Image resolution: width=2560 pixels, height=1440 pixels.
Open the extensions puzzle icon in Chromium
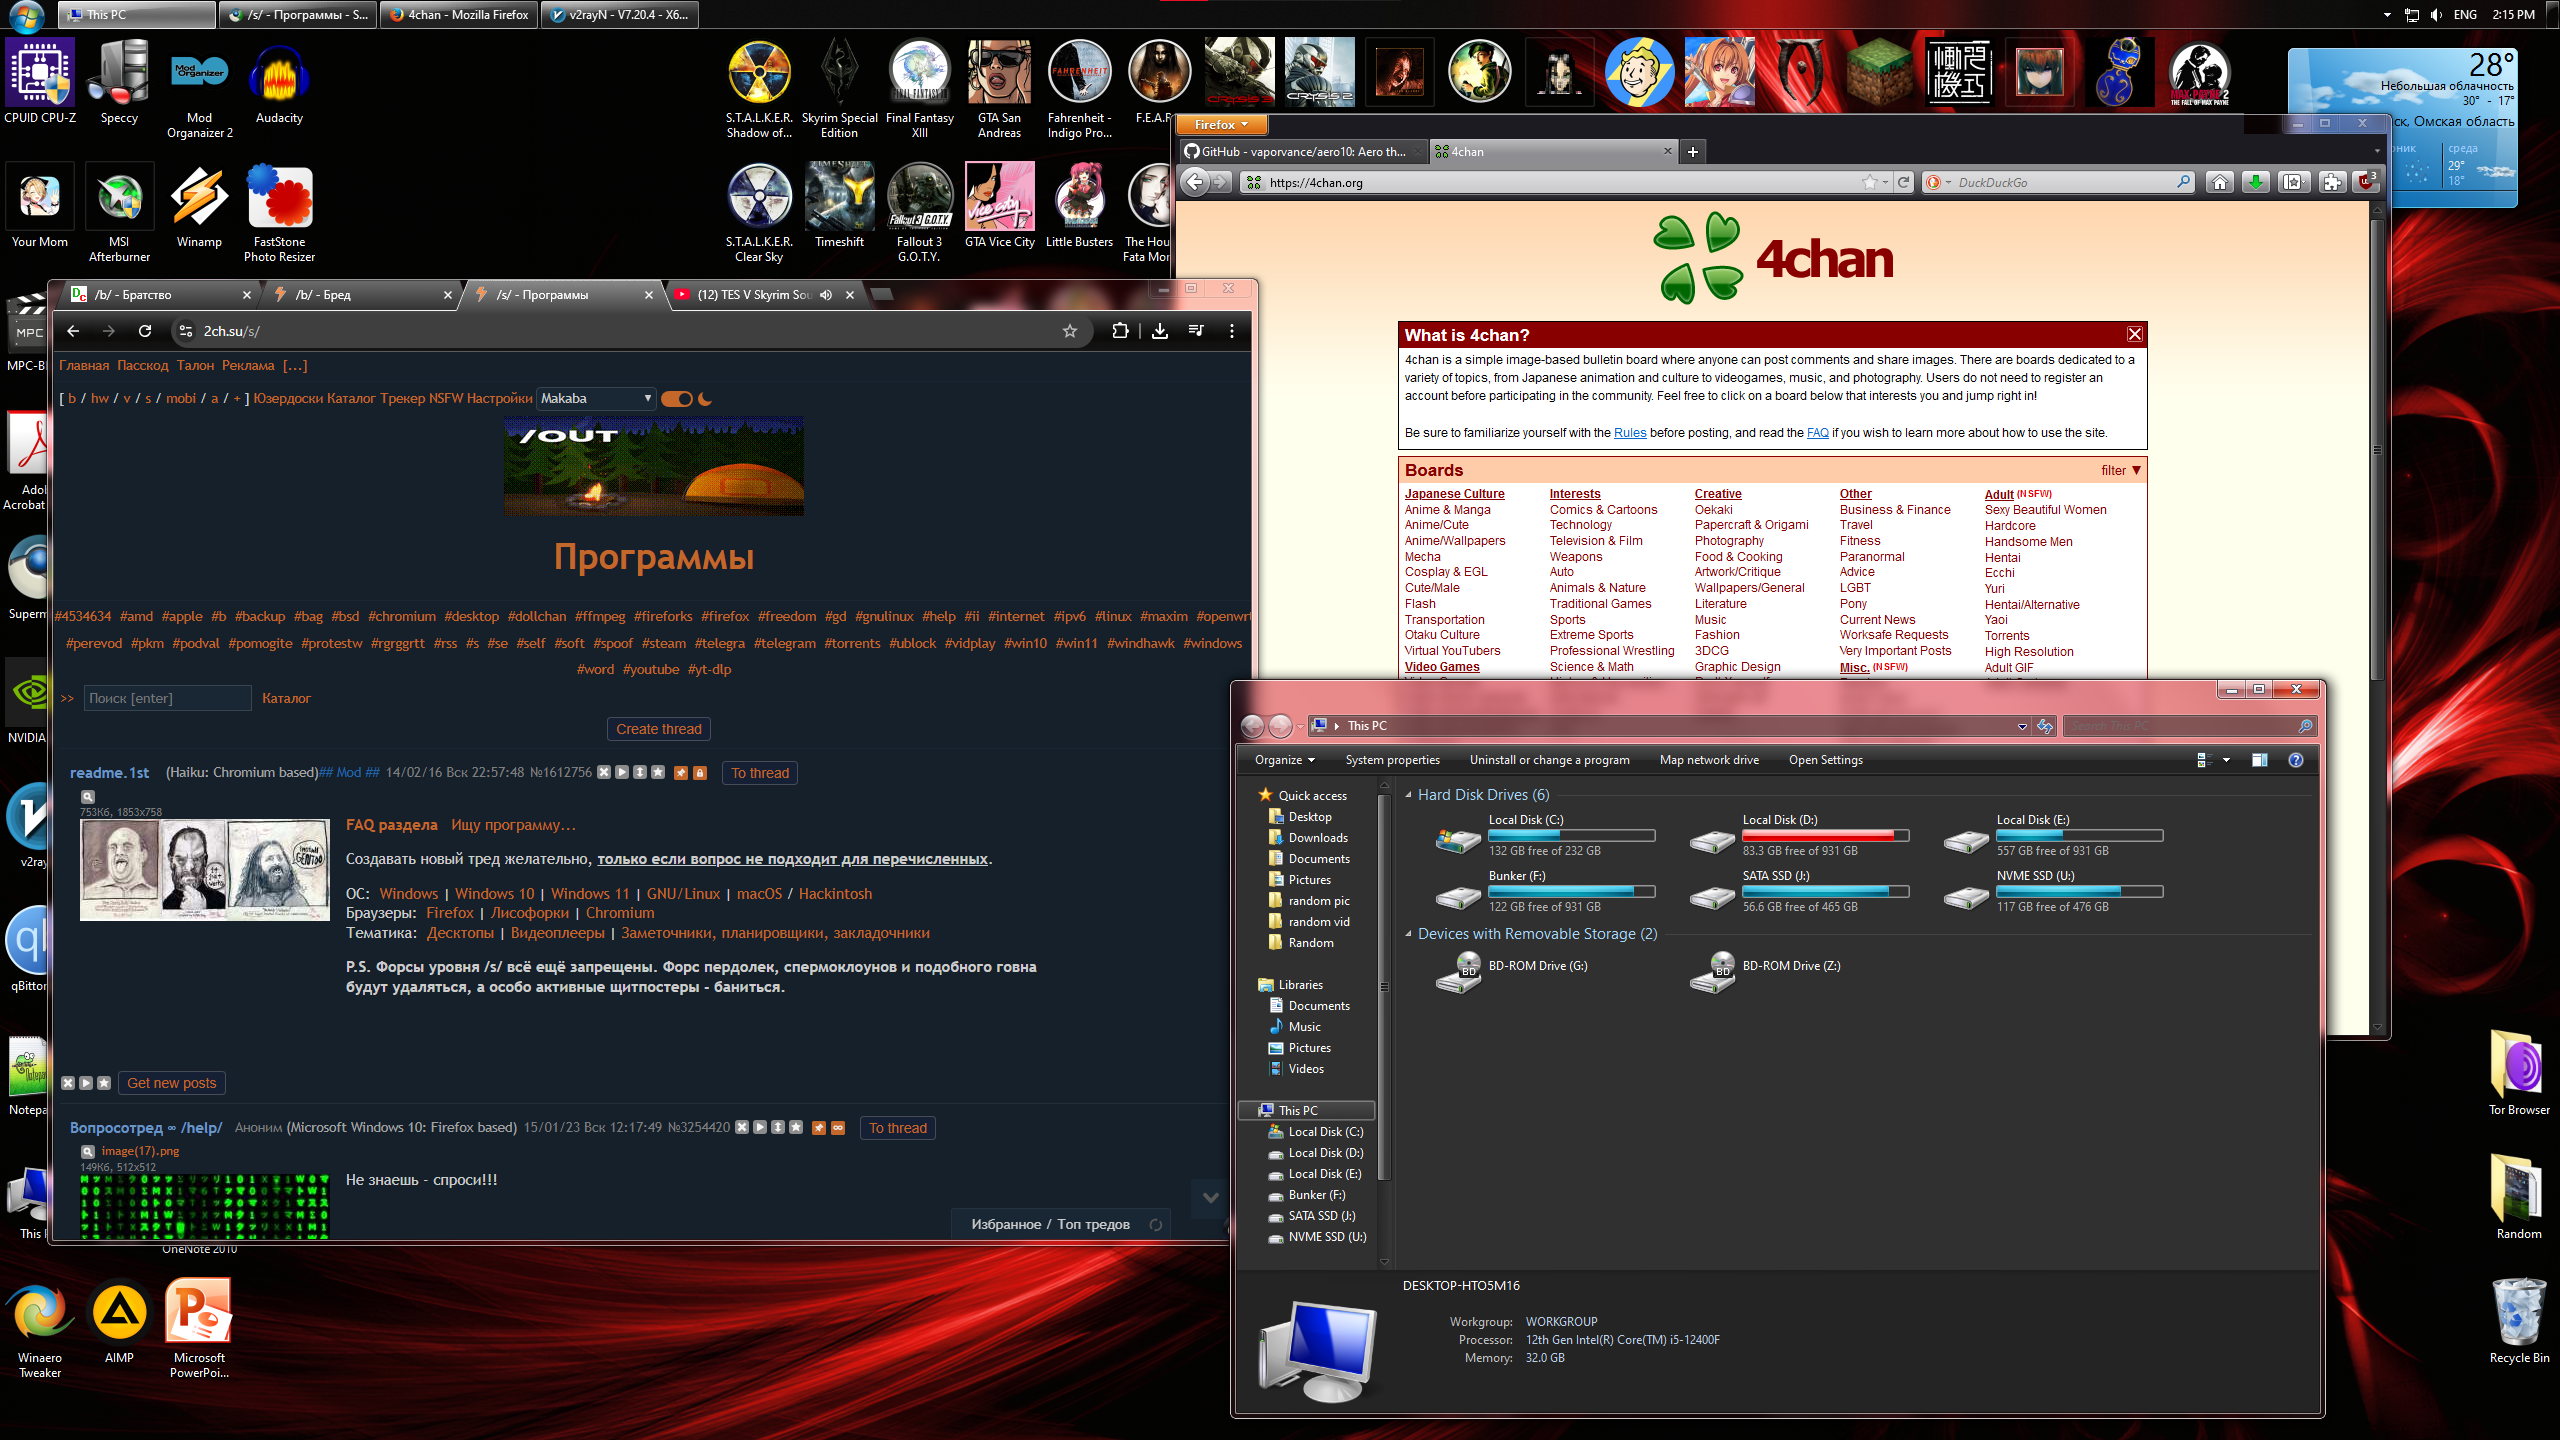[x=1120, y=331]
